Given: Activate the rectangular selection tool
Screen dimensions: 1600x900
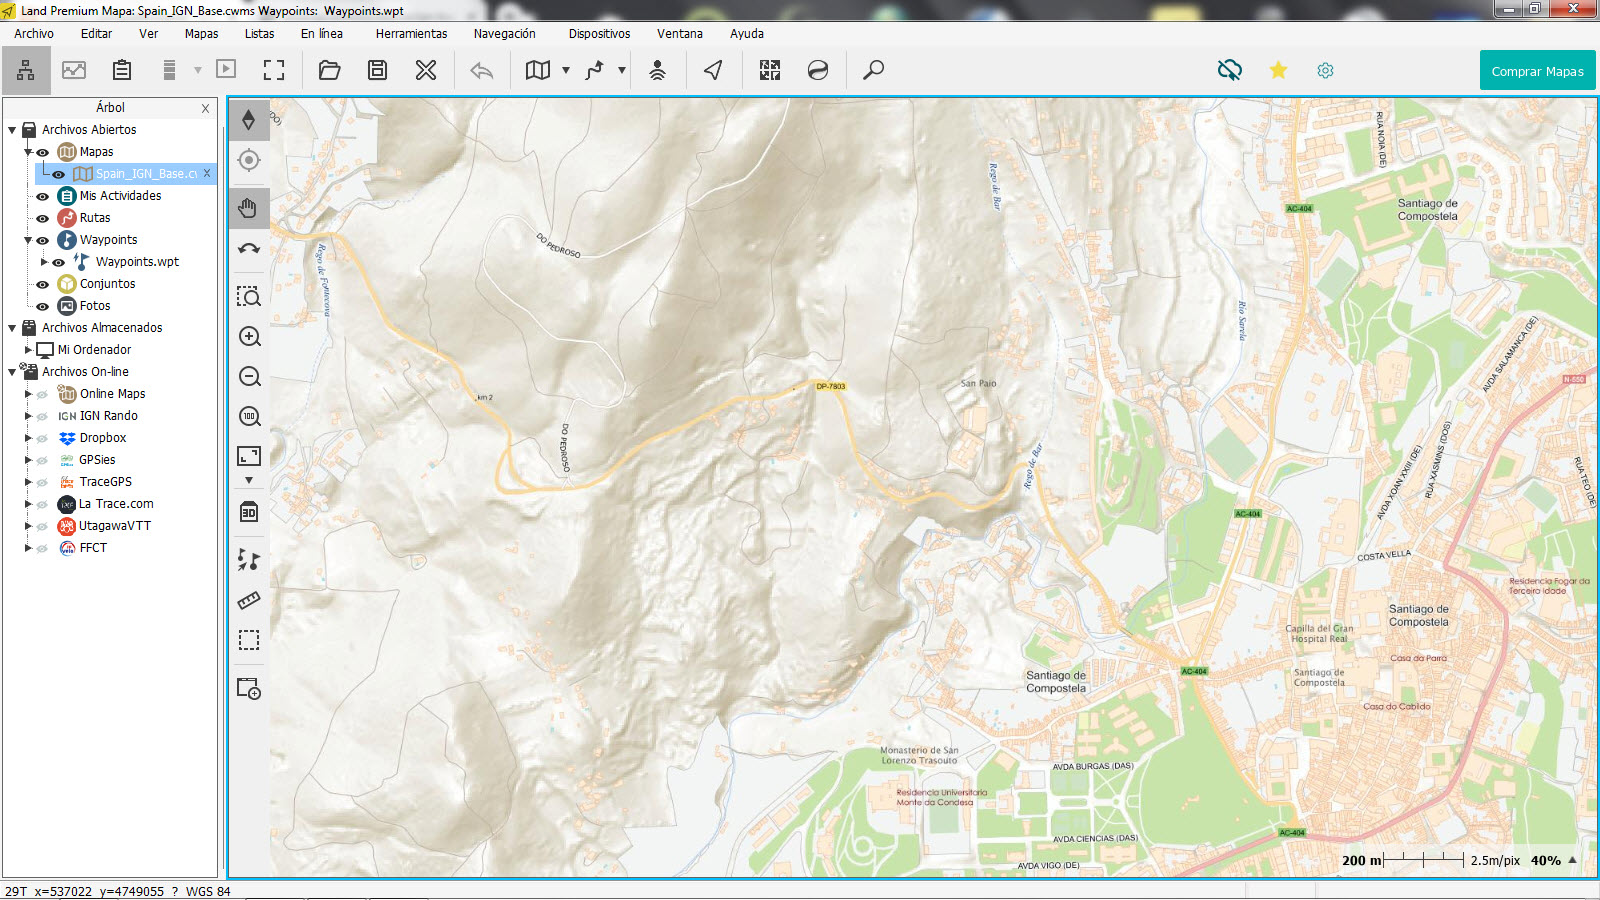Looking at the screenshot, I should (x=249, y=640).
